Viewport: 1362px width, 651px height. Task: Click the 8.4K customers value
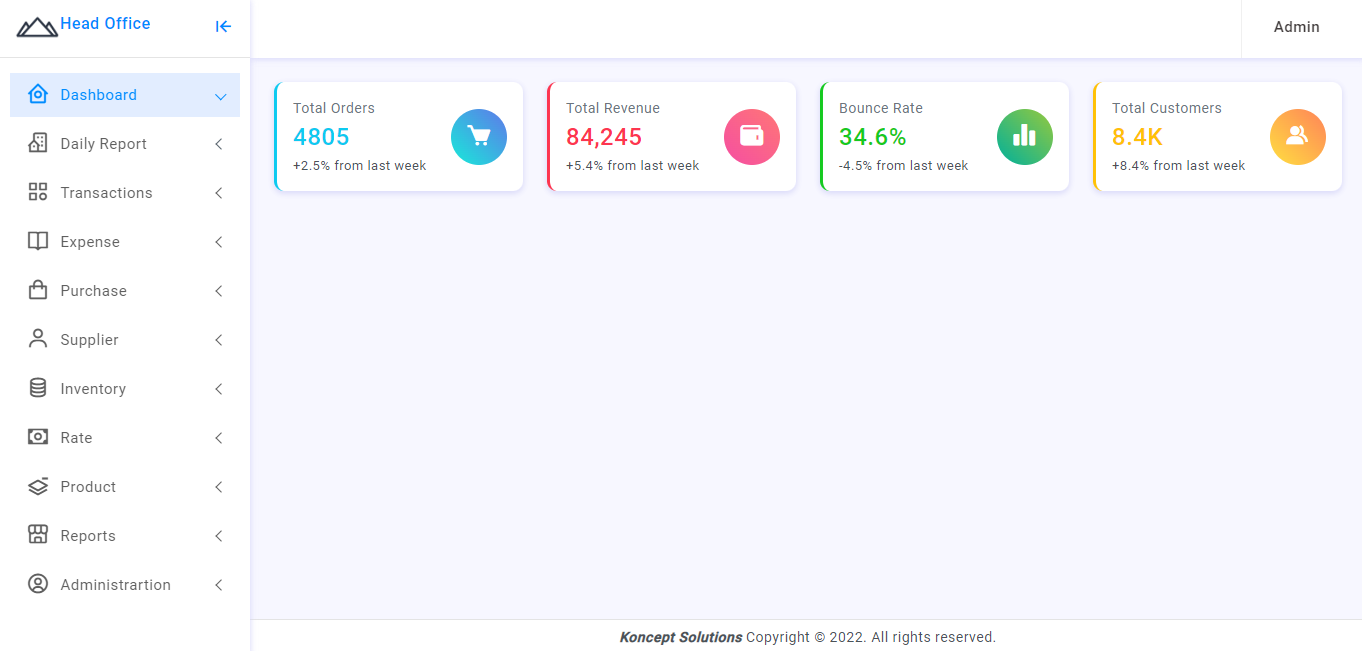pyautogui.click(x=1138, y=137)
